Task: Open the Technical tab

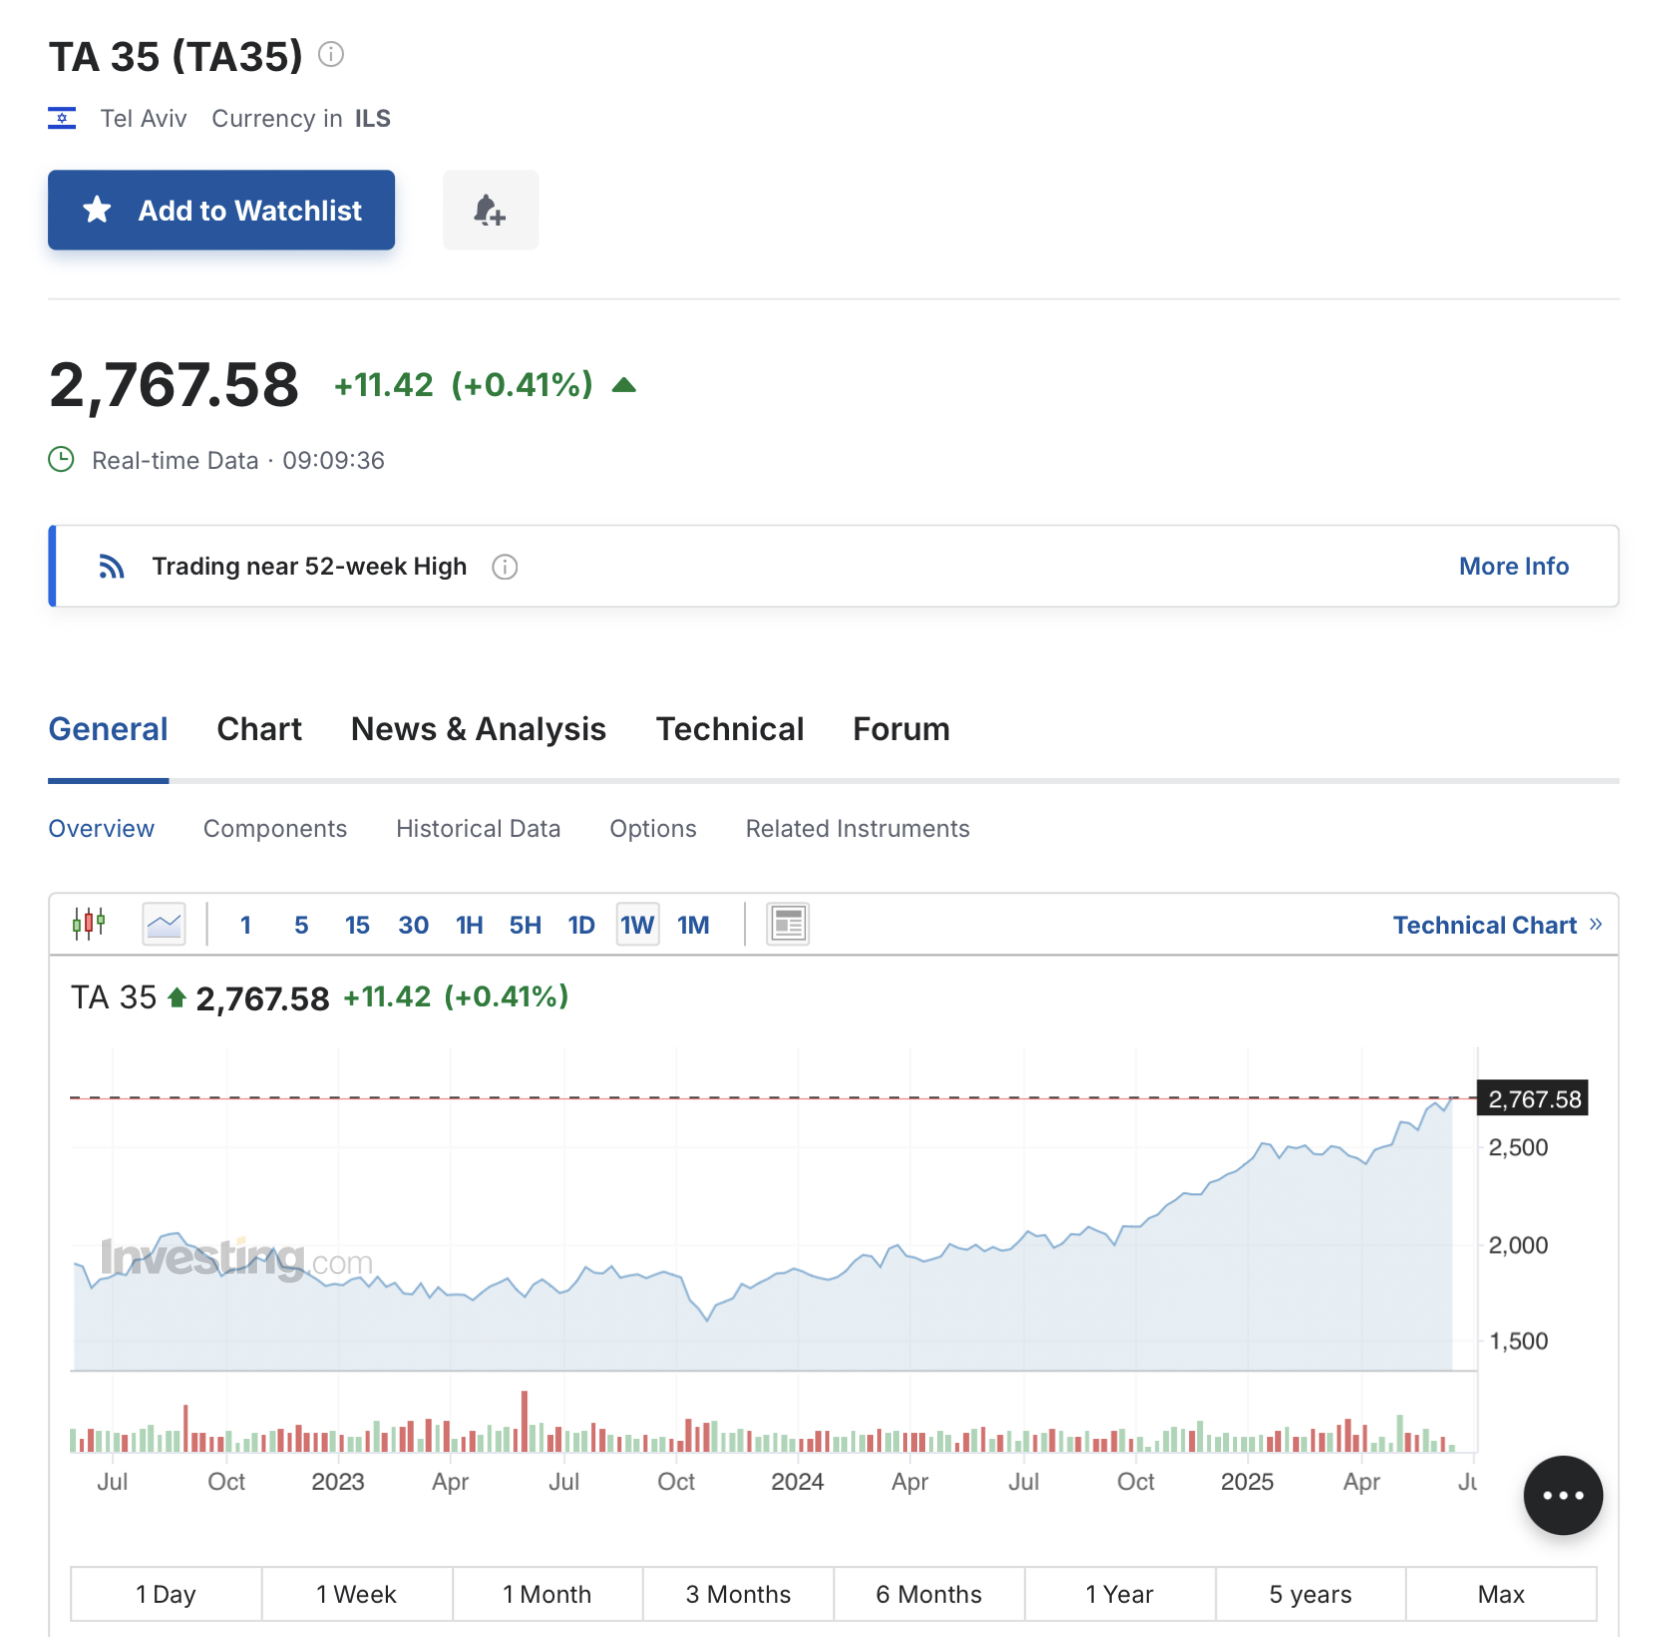Action: (x=730, y=729)
